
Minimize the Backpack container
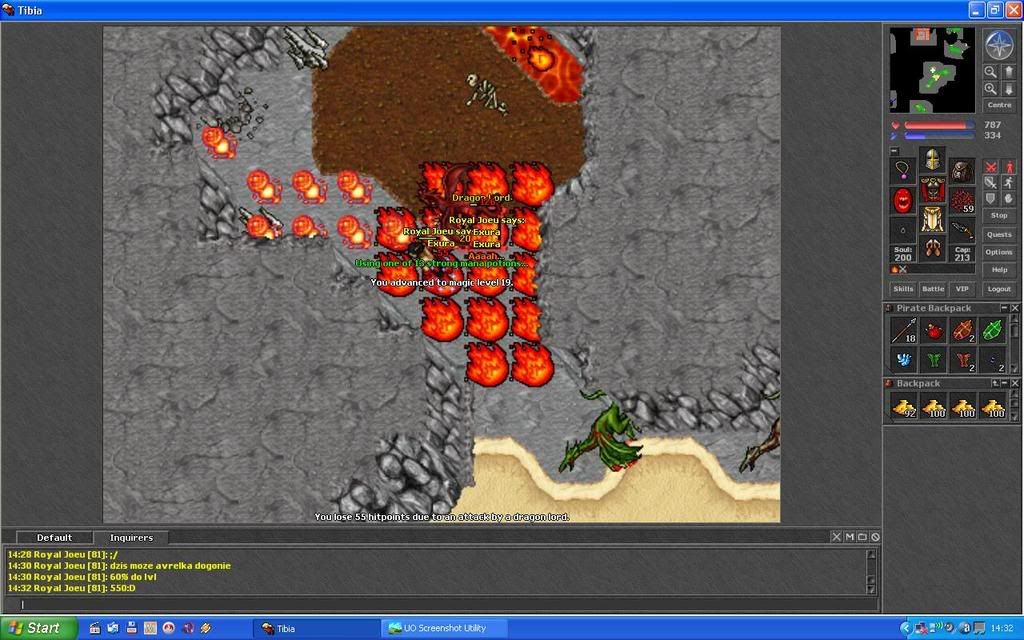point(1004,383)
